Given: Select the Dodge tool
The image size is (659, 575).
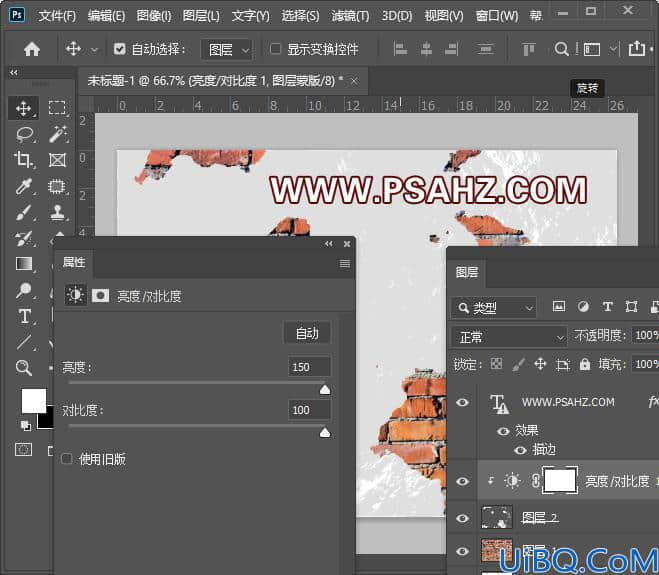Looking at the screenshot, I should pyautogui.click(x=24, y=290).
